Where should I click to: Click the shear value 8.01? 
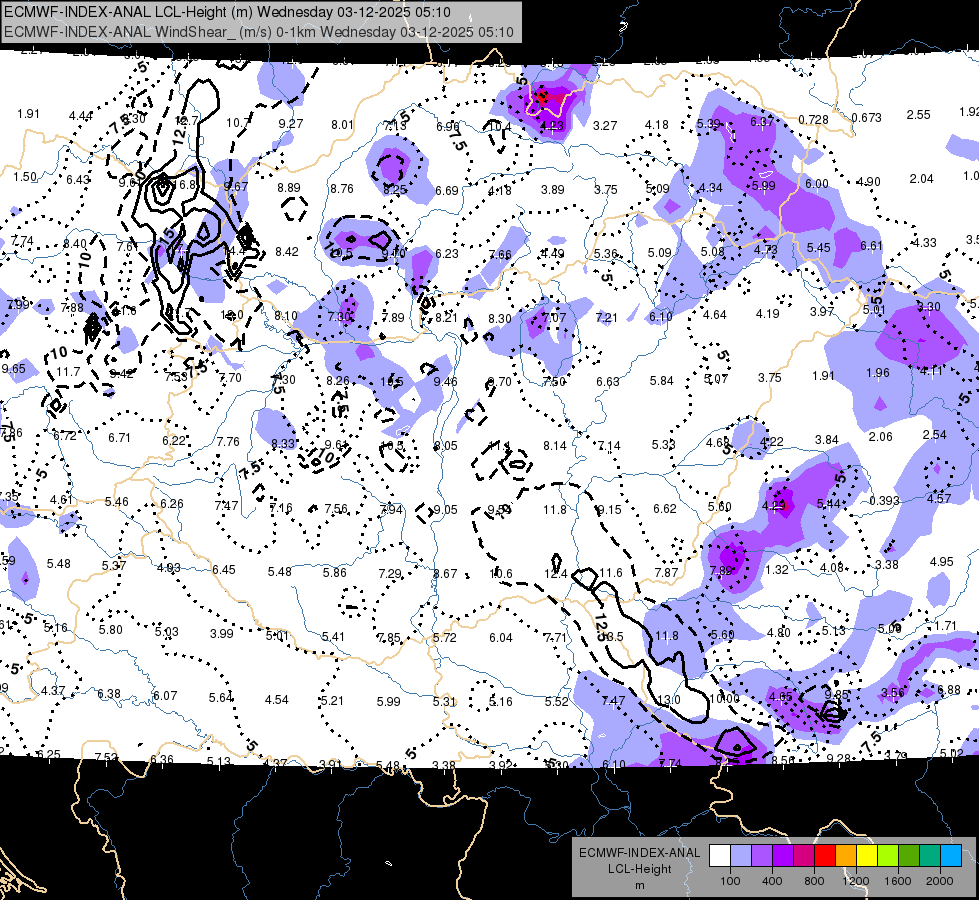point(342,125)
